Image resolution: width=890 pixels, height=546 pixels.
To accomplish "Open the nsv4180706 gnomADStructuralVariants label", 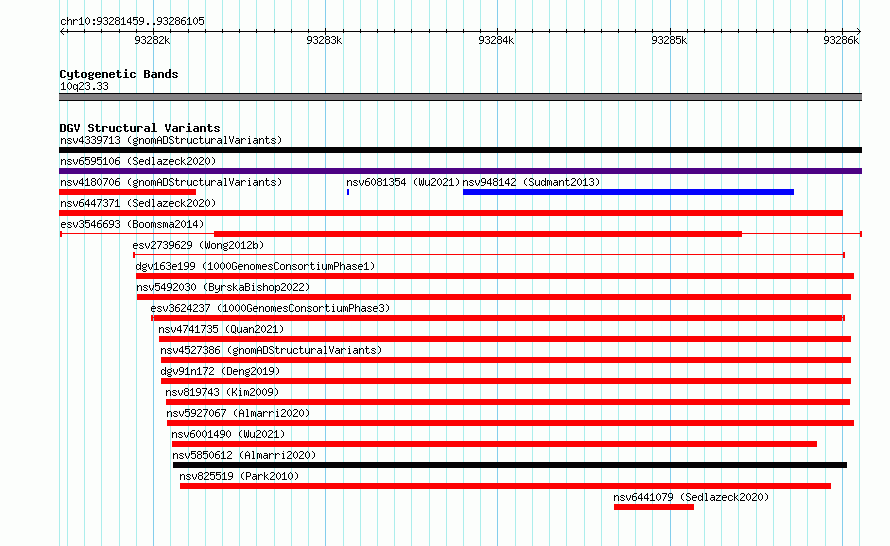I will click(171, 182).
